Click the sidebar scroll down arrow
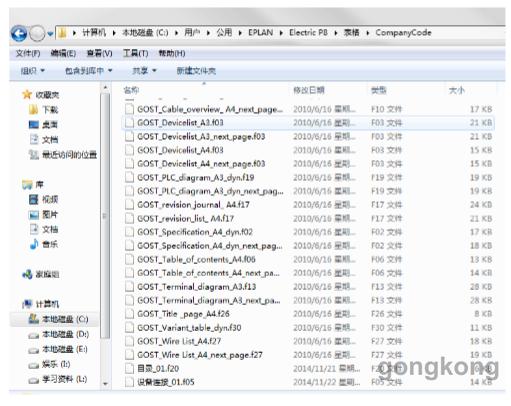The width and height of the screenshot is (511, 406). point(105,384)
